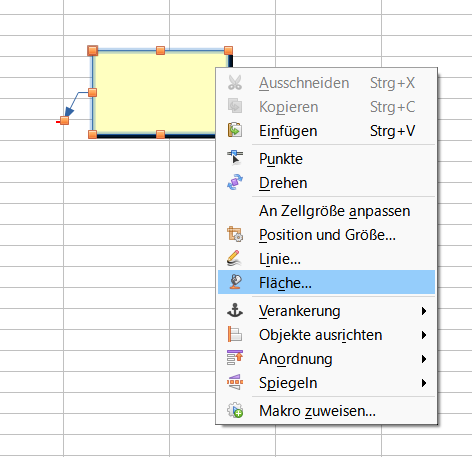Click the Einfügen paste icon

235,130
